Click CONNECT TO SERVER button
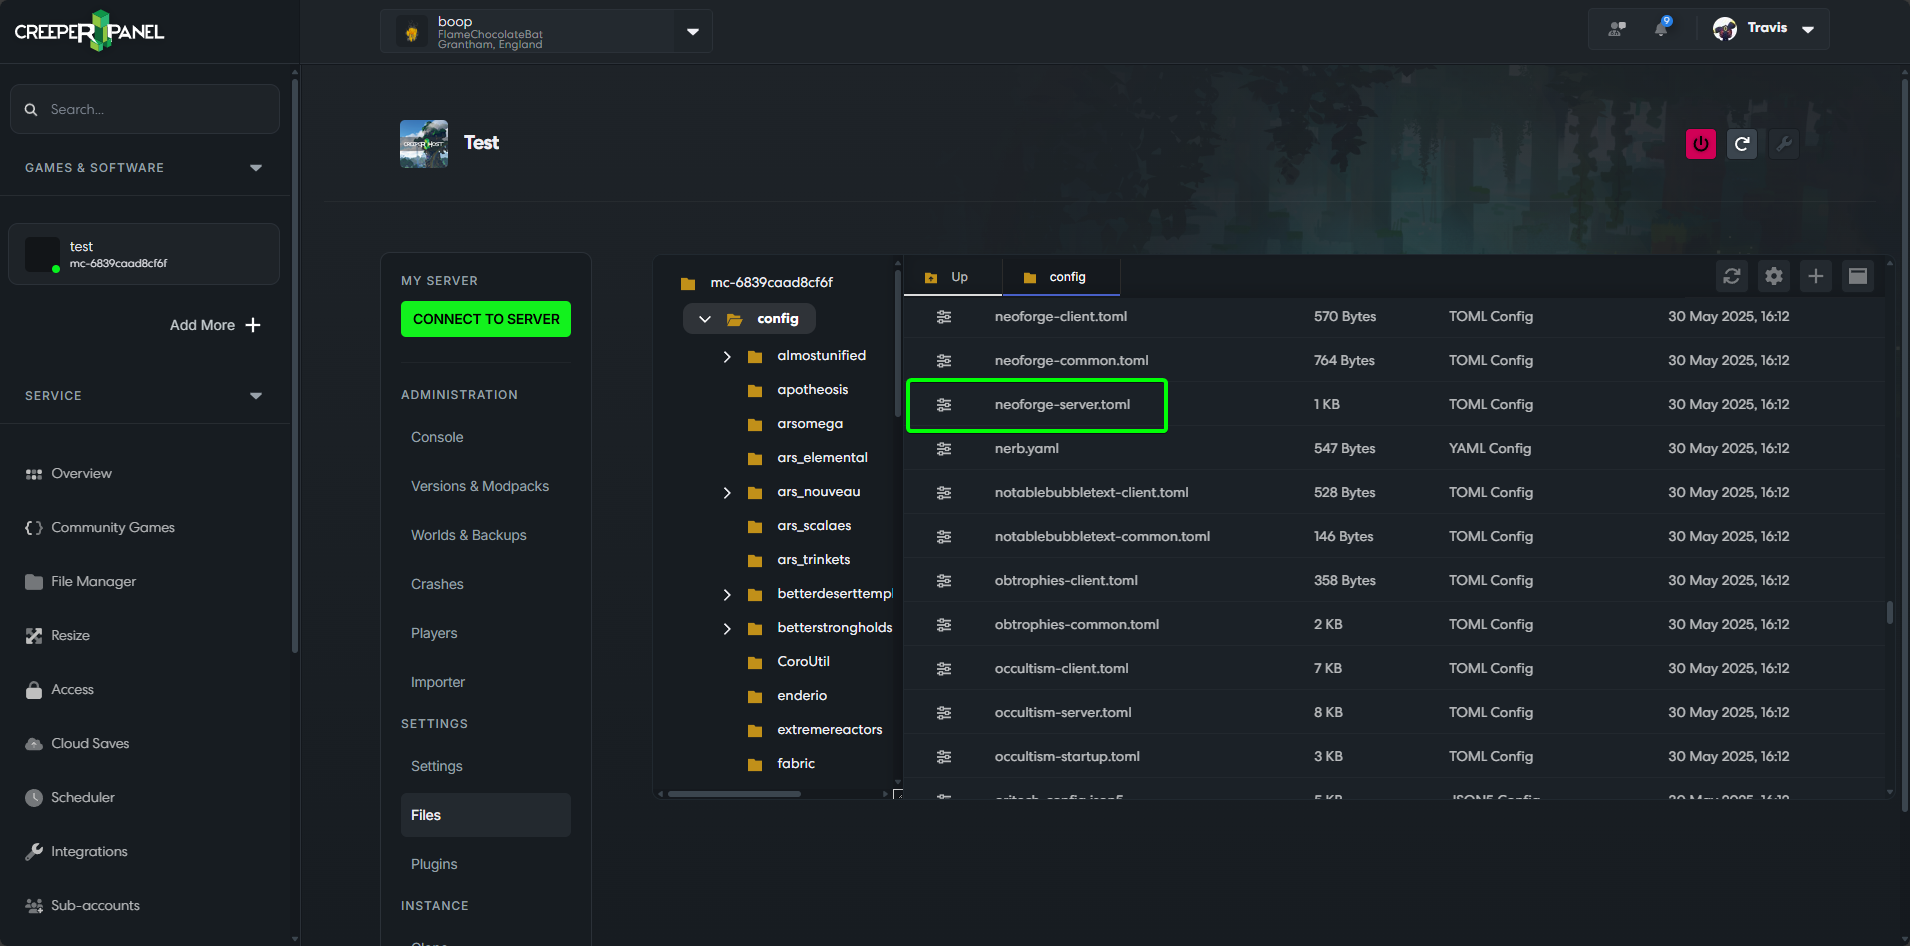The image size is (1910, 946). click(x=485, y=319)
